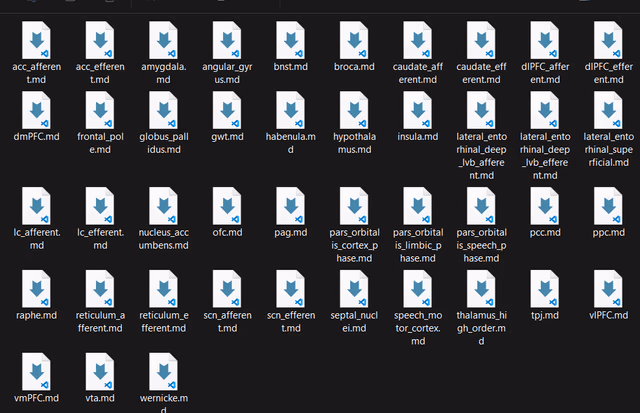The image size is (640, 413).
Task: Select pars_orbitalis_limbic_phase.md file icon
Action: click(x=418, y=206)
